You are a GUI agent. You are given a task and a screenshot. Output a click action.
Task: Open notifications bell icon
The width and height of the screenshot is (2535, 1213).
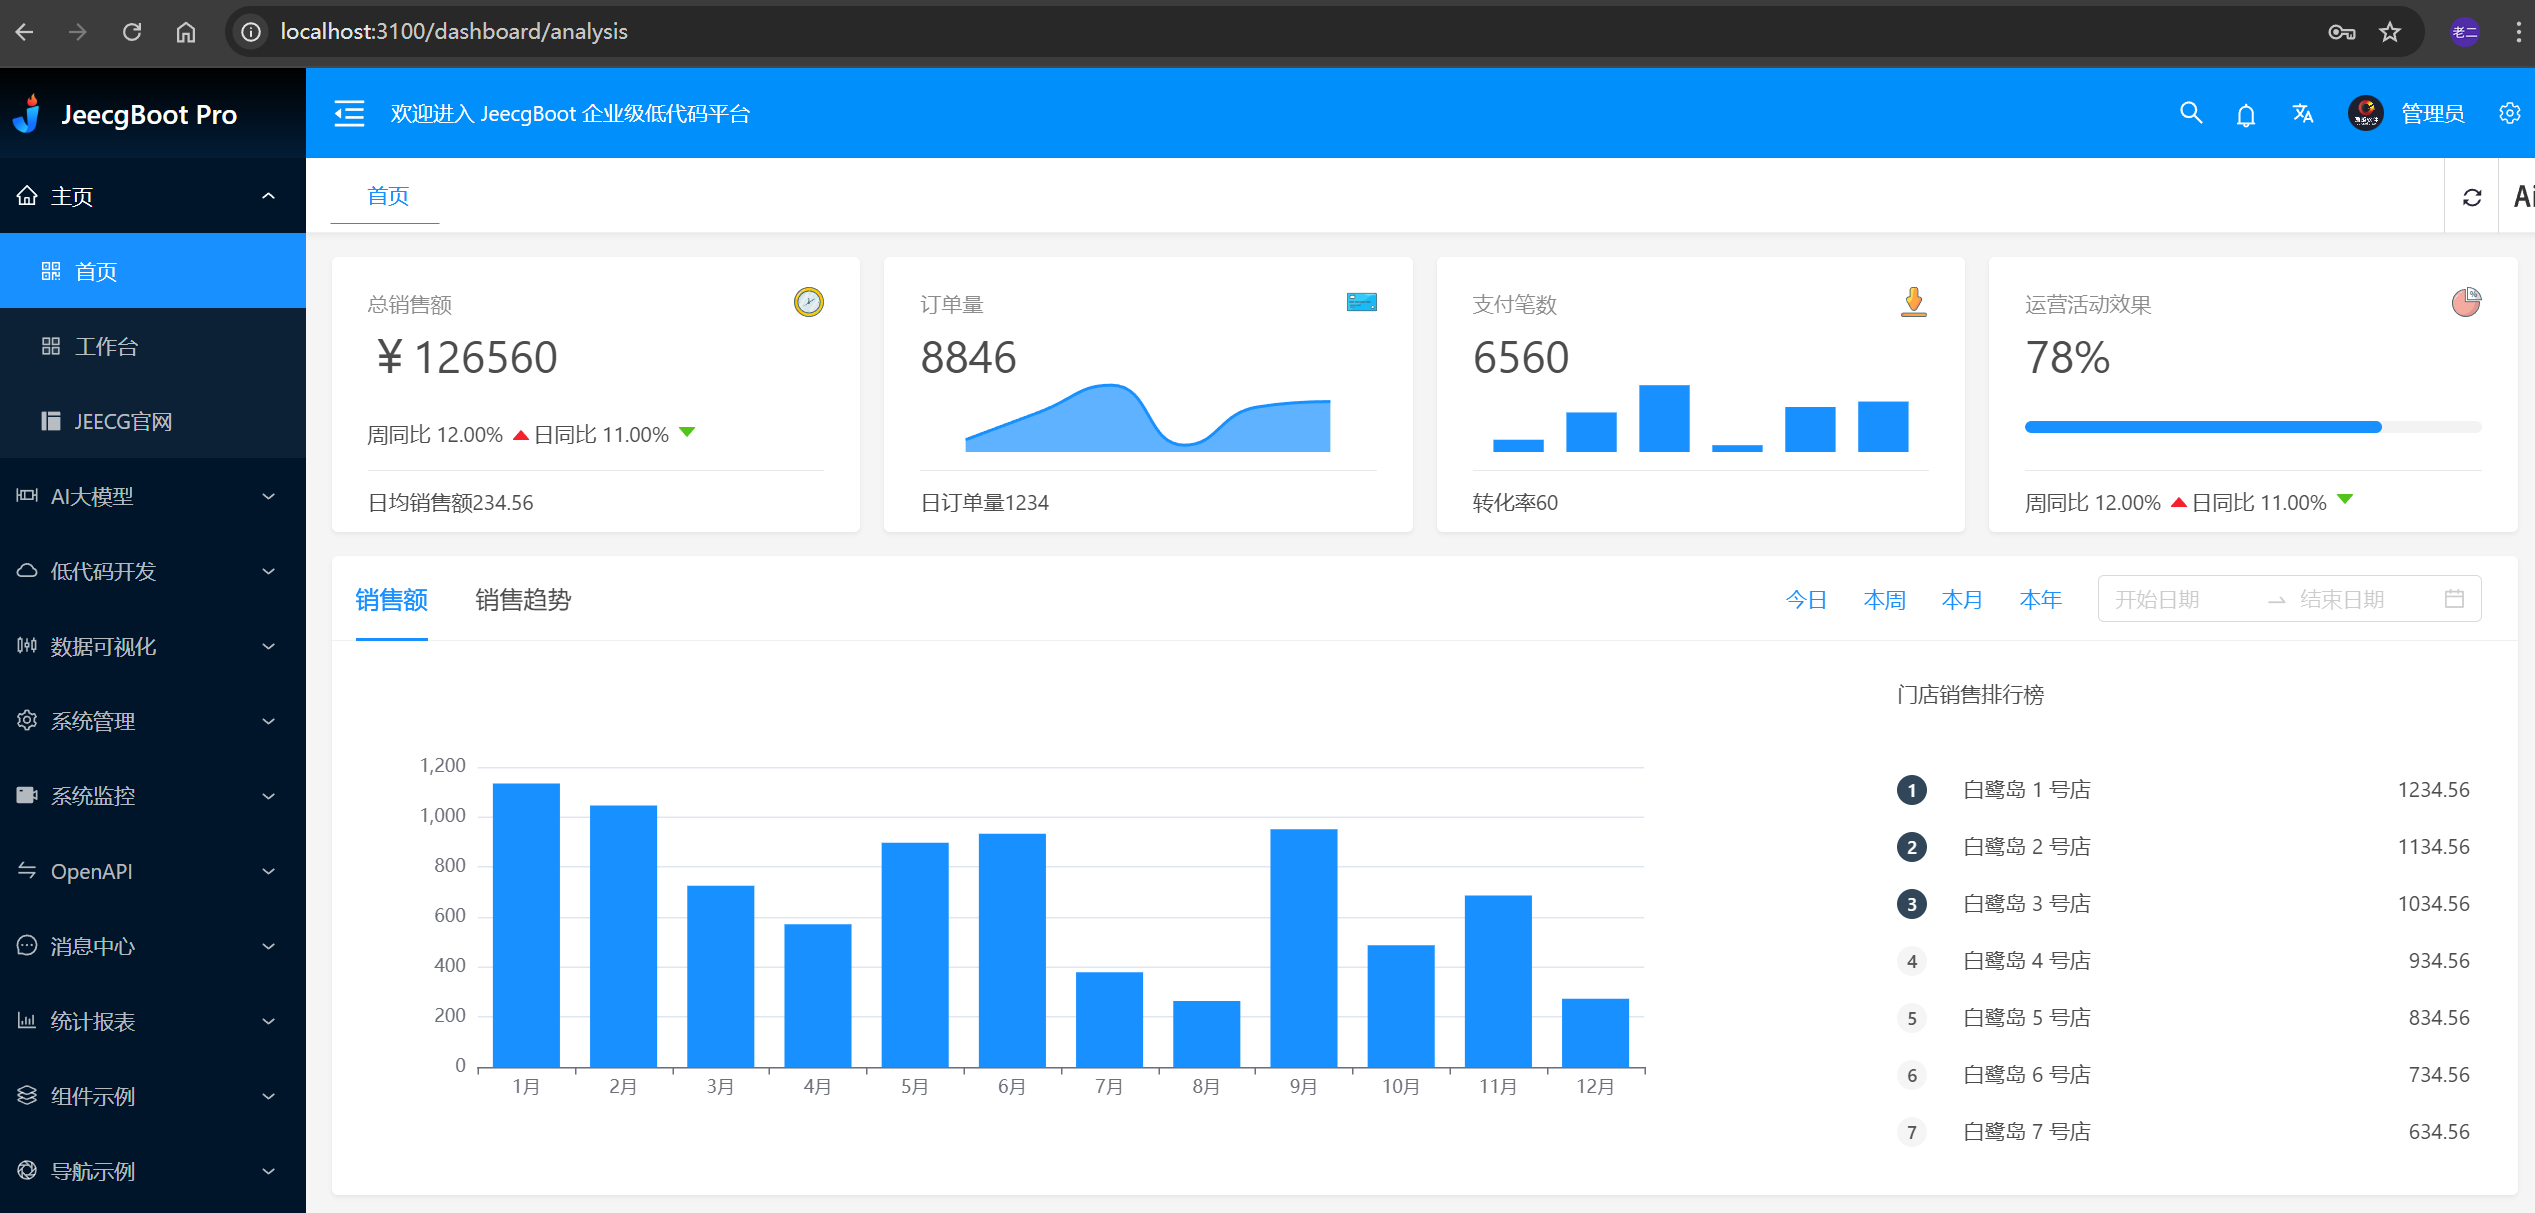pos(2246,114)
